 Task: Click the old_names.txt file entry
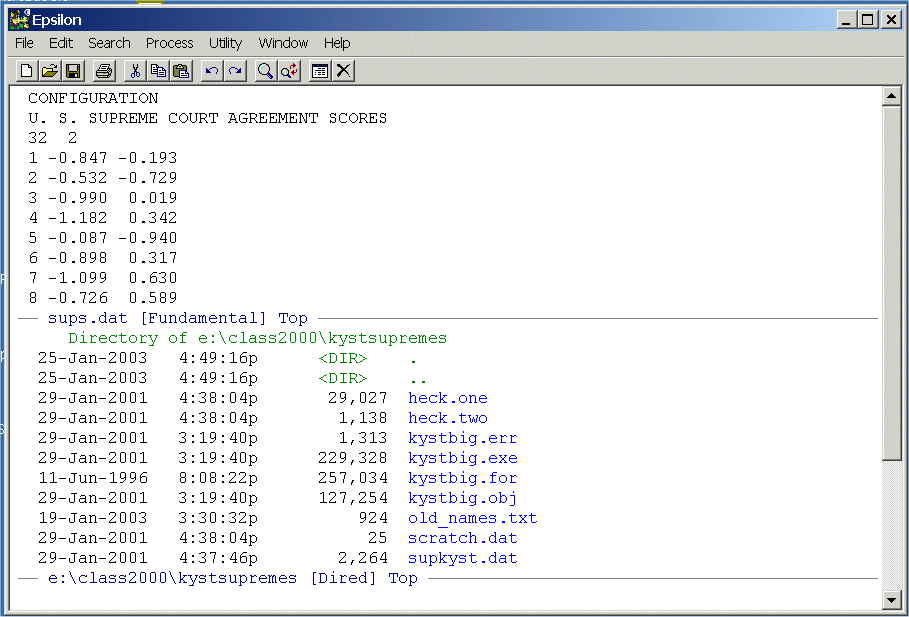(472, 518)
